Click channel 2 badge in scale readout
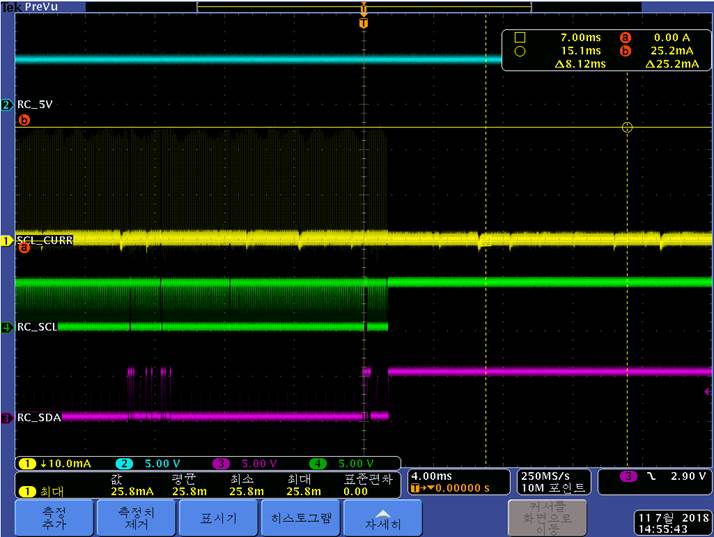This screenshot has width=714, height=537. tap(124, 464)
